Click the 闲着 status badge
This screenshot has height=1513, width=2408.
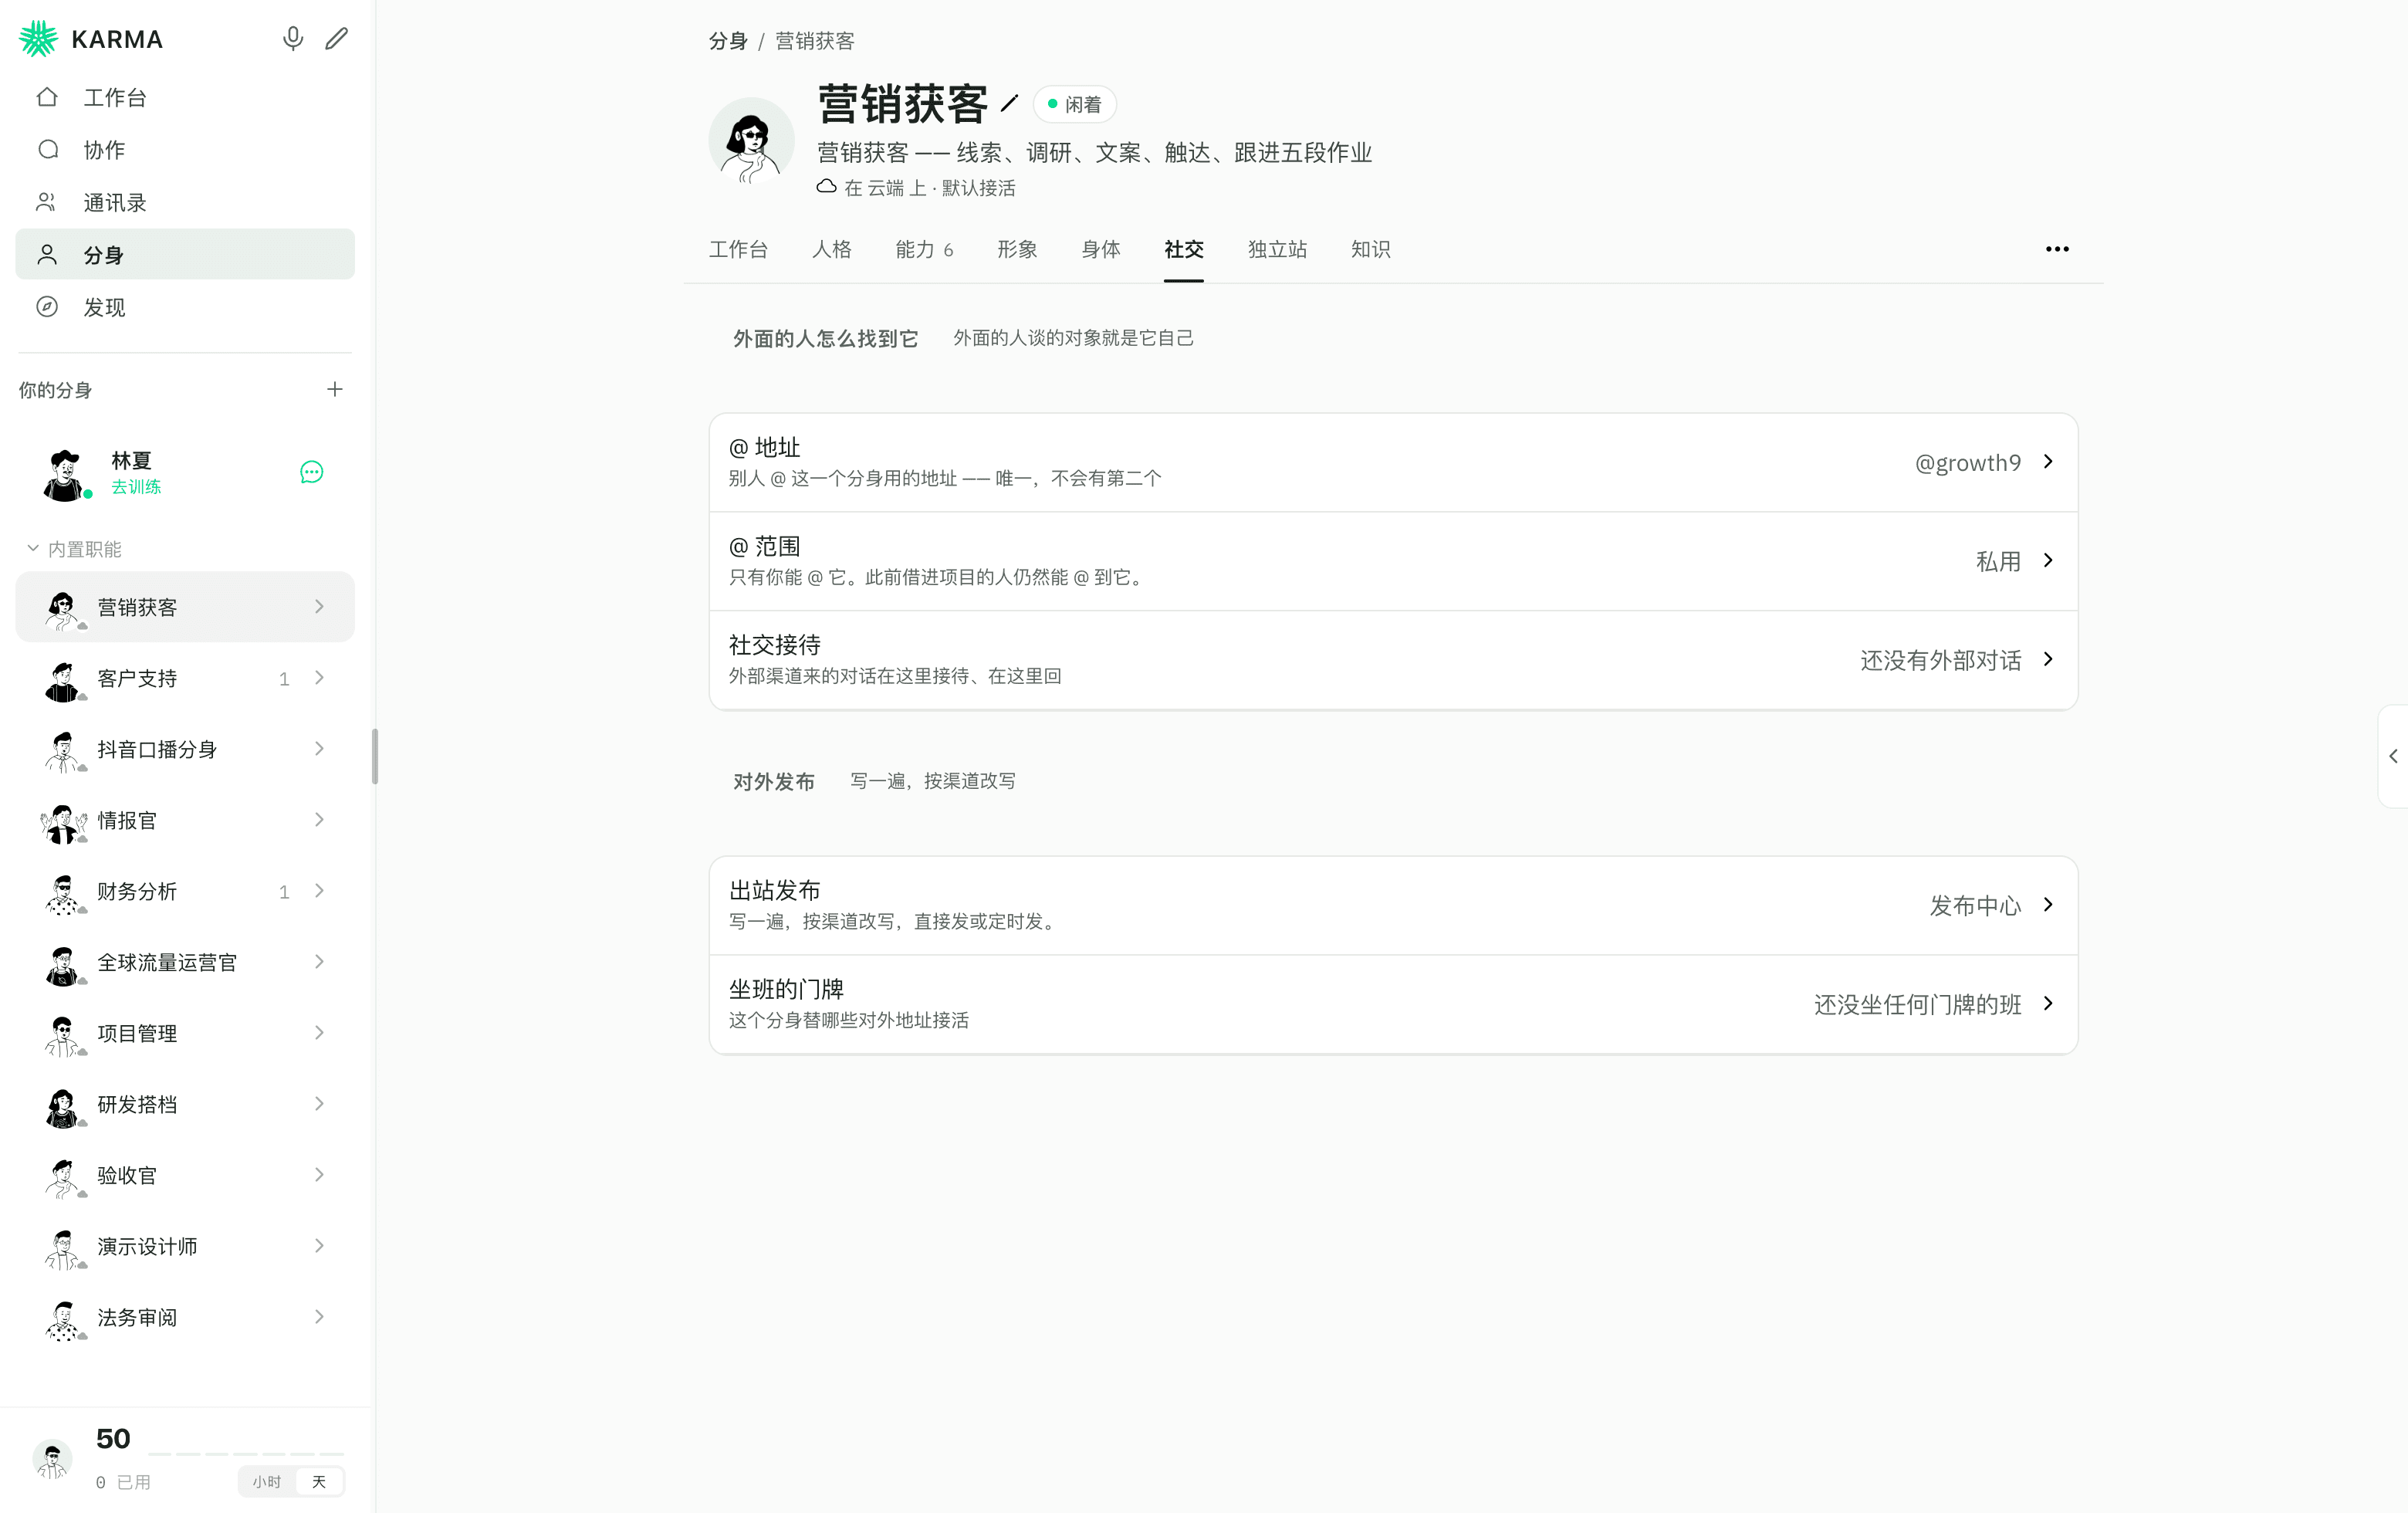(x=1074, y=104)
